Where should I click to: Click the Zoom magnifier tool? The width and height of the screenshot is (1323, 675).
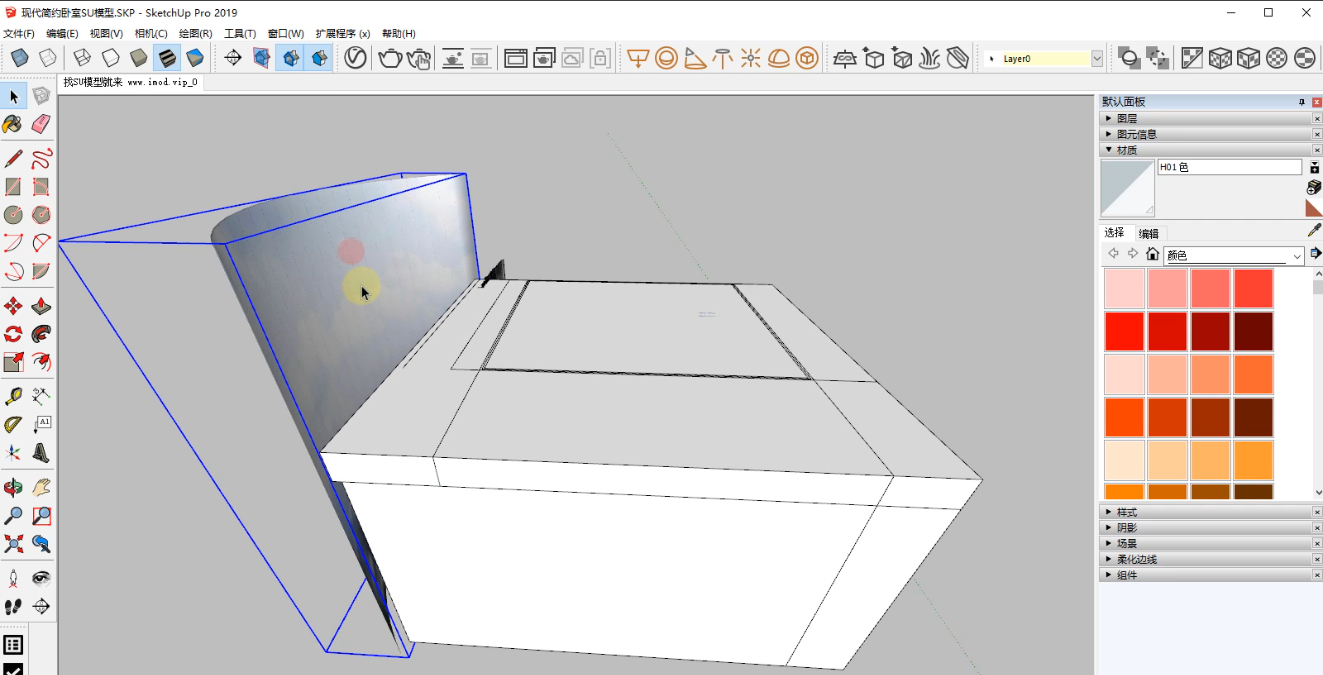[x=13, y=516]
